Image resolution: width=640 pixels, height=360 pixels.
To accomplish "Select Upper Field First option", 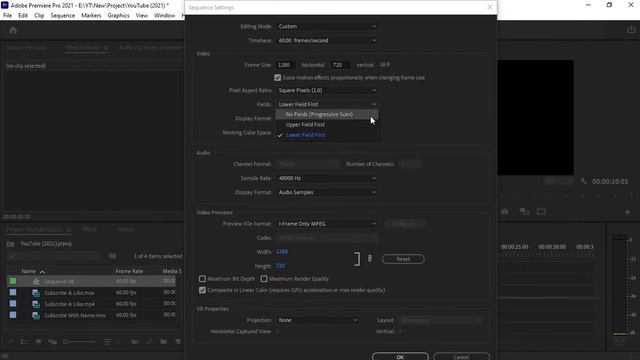I will click(327, 124).
